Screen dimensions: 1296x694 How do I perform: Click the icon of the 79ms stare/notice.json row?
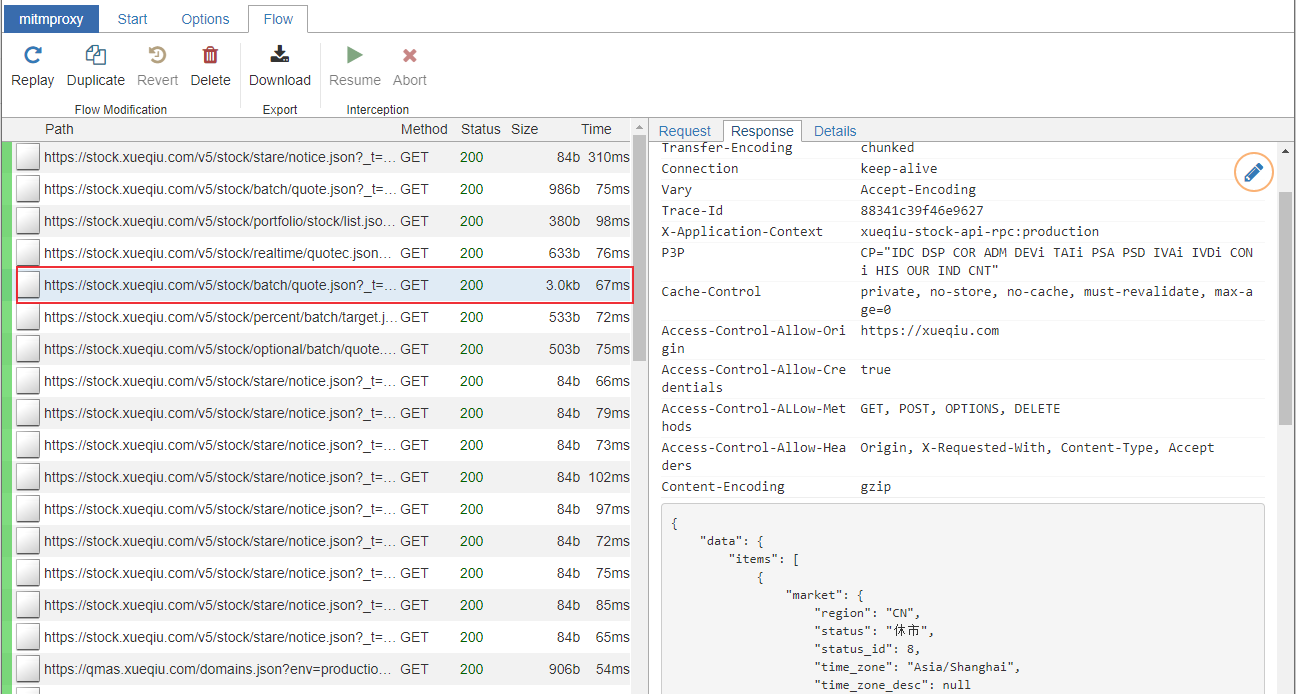tap(28, 413)
